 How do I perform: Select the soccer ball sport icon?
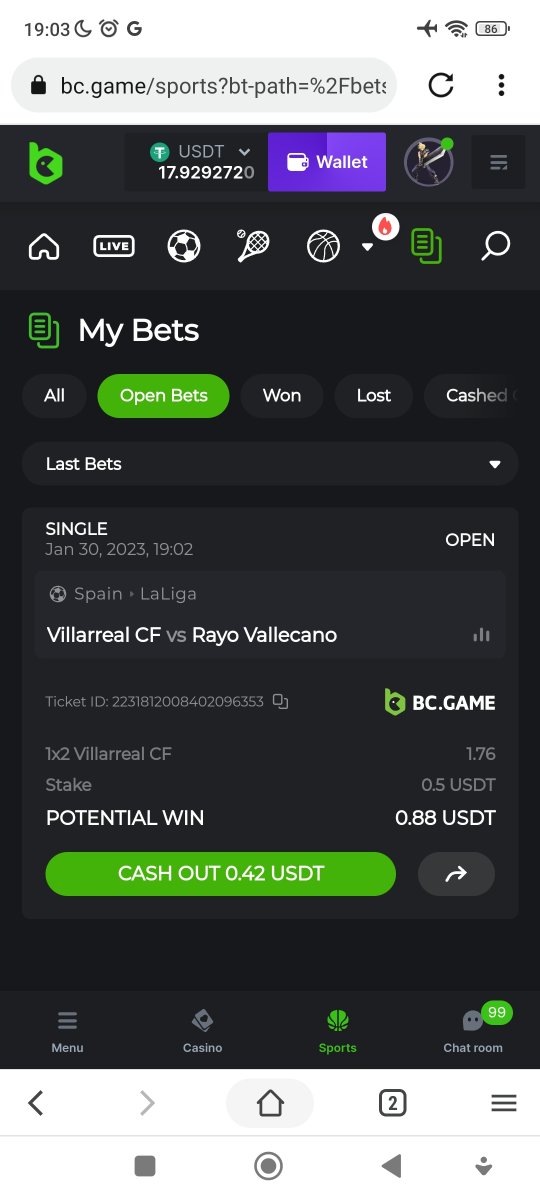point(184,246)
